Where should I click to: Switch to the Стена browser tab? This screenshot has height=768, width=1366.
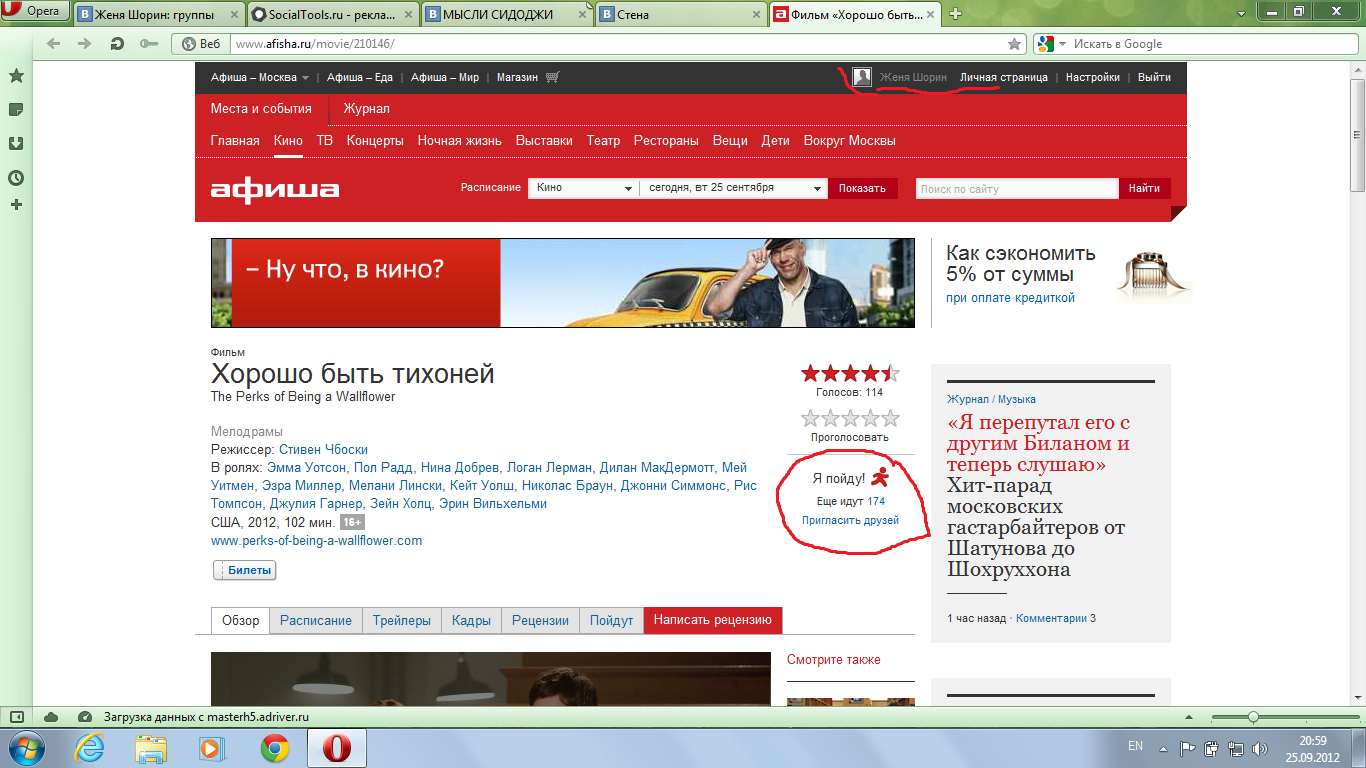coord(680,14)
